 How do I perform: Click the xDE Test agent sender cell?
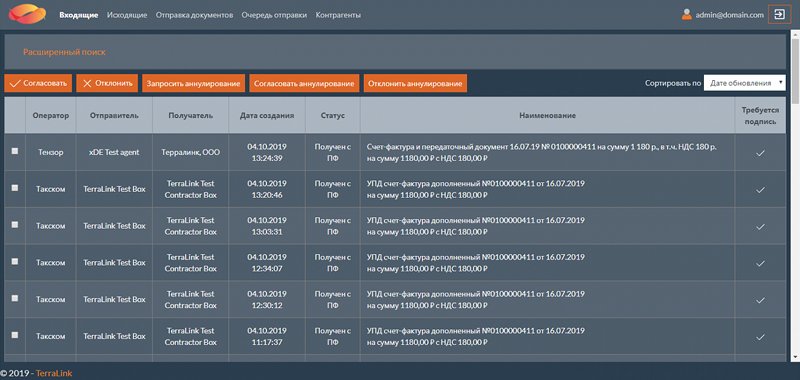click(x=114, y=153)
